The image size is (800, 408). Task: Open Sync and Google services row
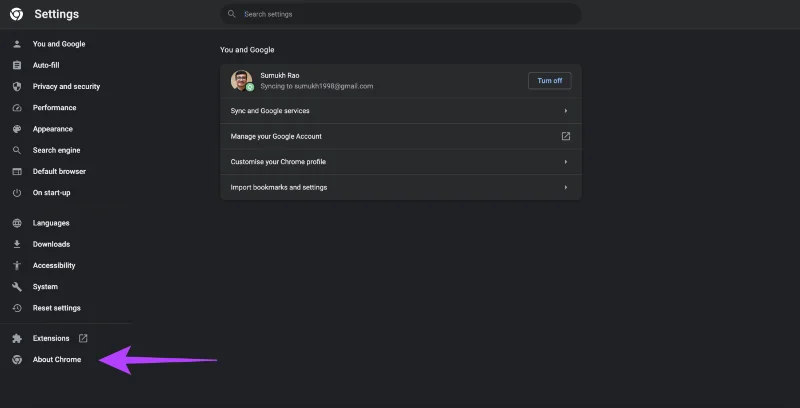401,111
